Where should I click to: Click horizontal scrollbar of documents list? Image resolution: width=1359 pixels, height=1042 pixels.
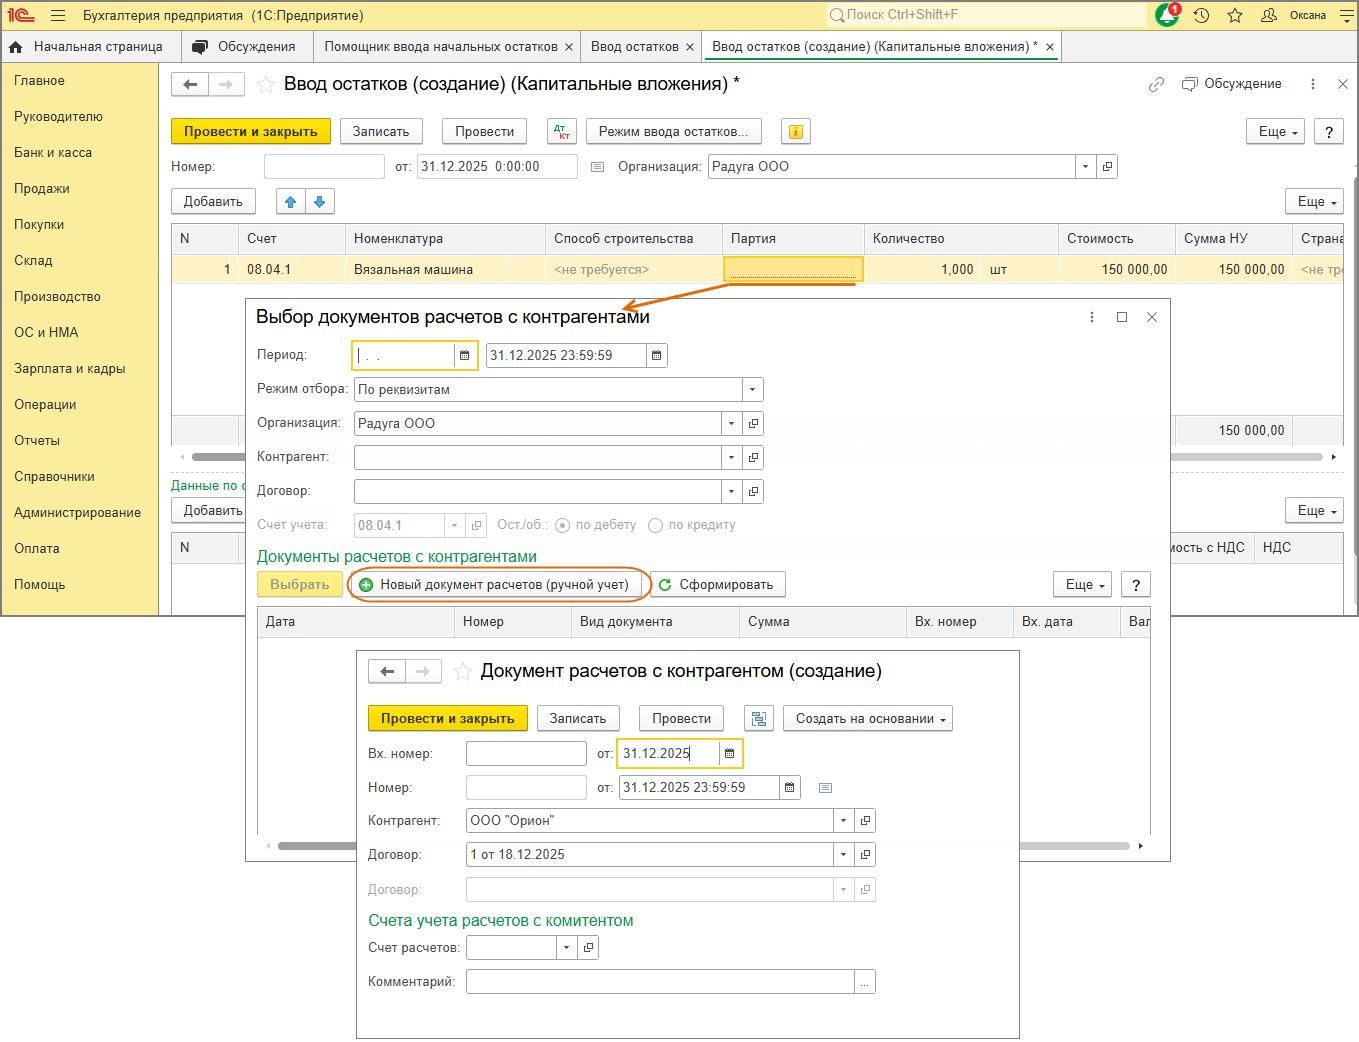coord(704,846)
